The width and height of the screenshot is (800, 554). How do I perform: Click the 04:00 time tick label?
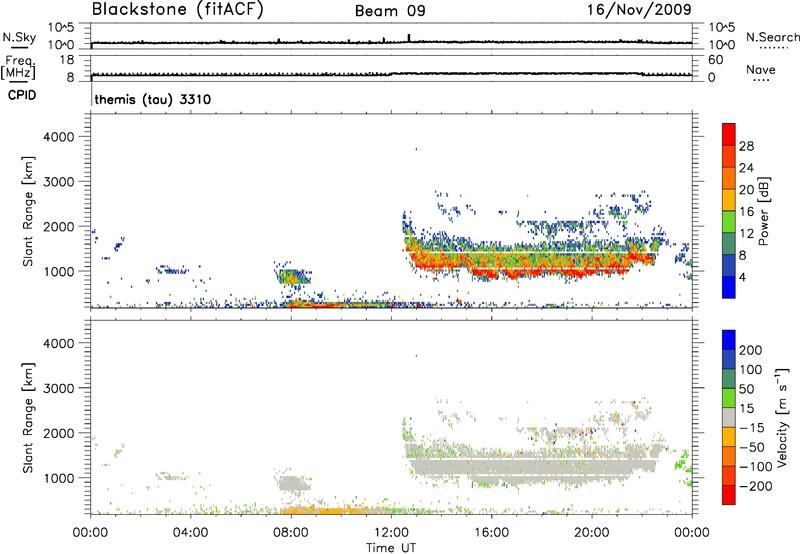click(x=190, y=533)
